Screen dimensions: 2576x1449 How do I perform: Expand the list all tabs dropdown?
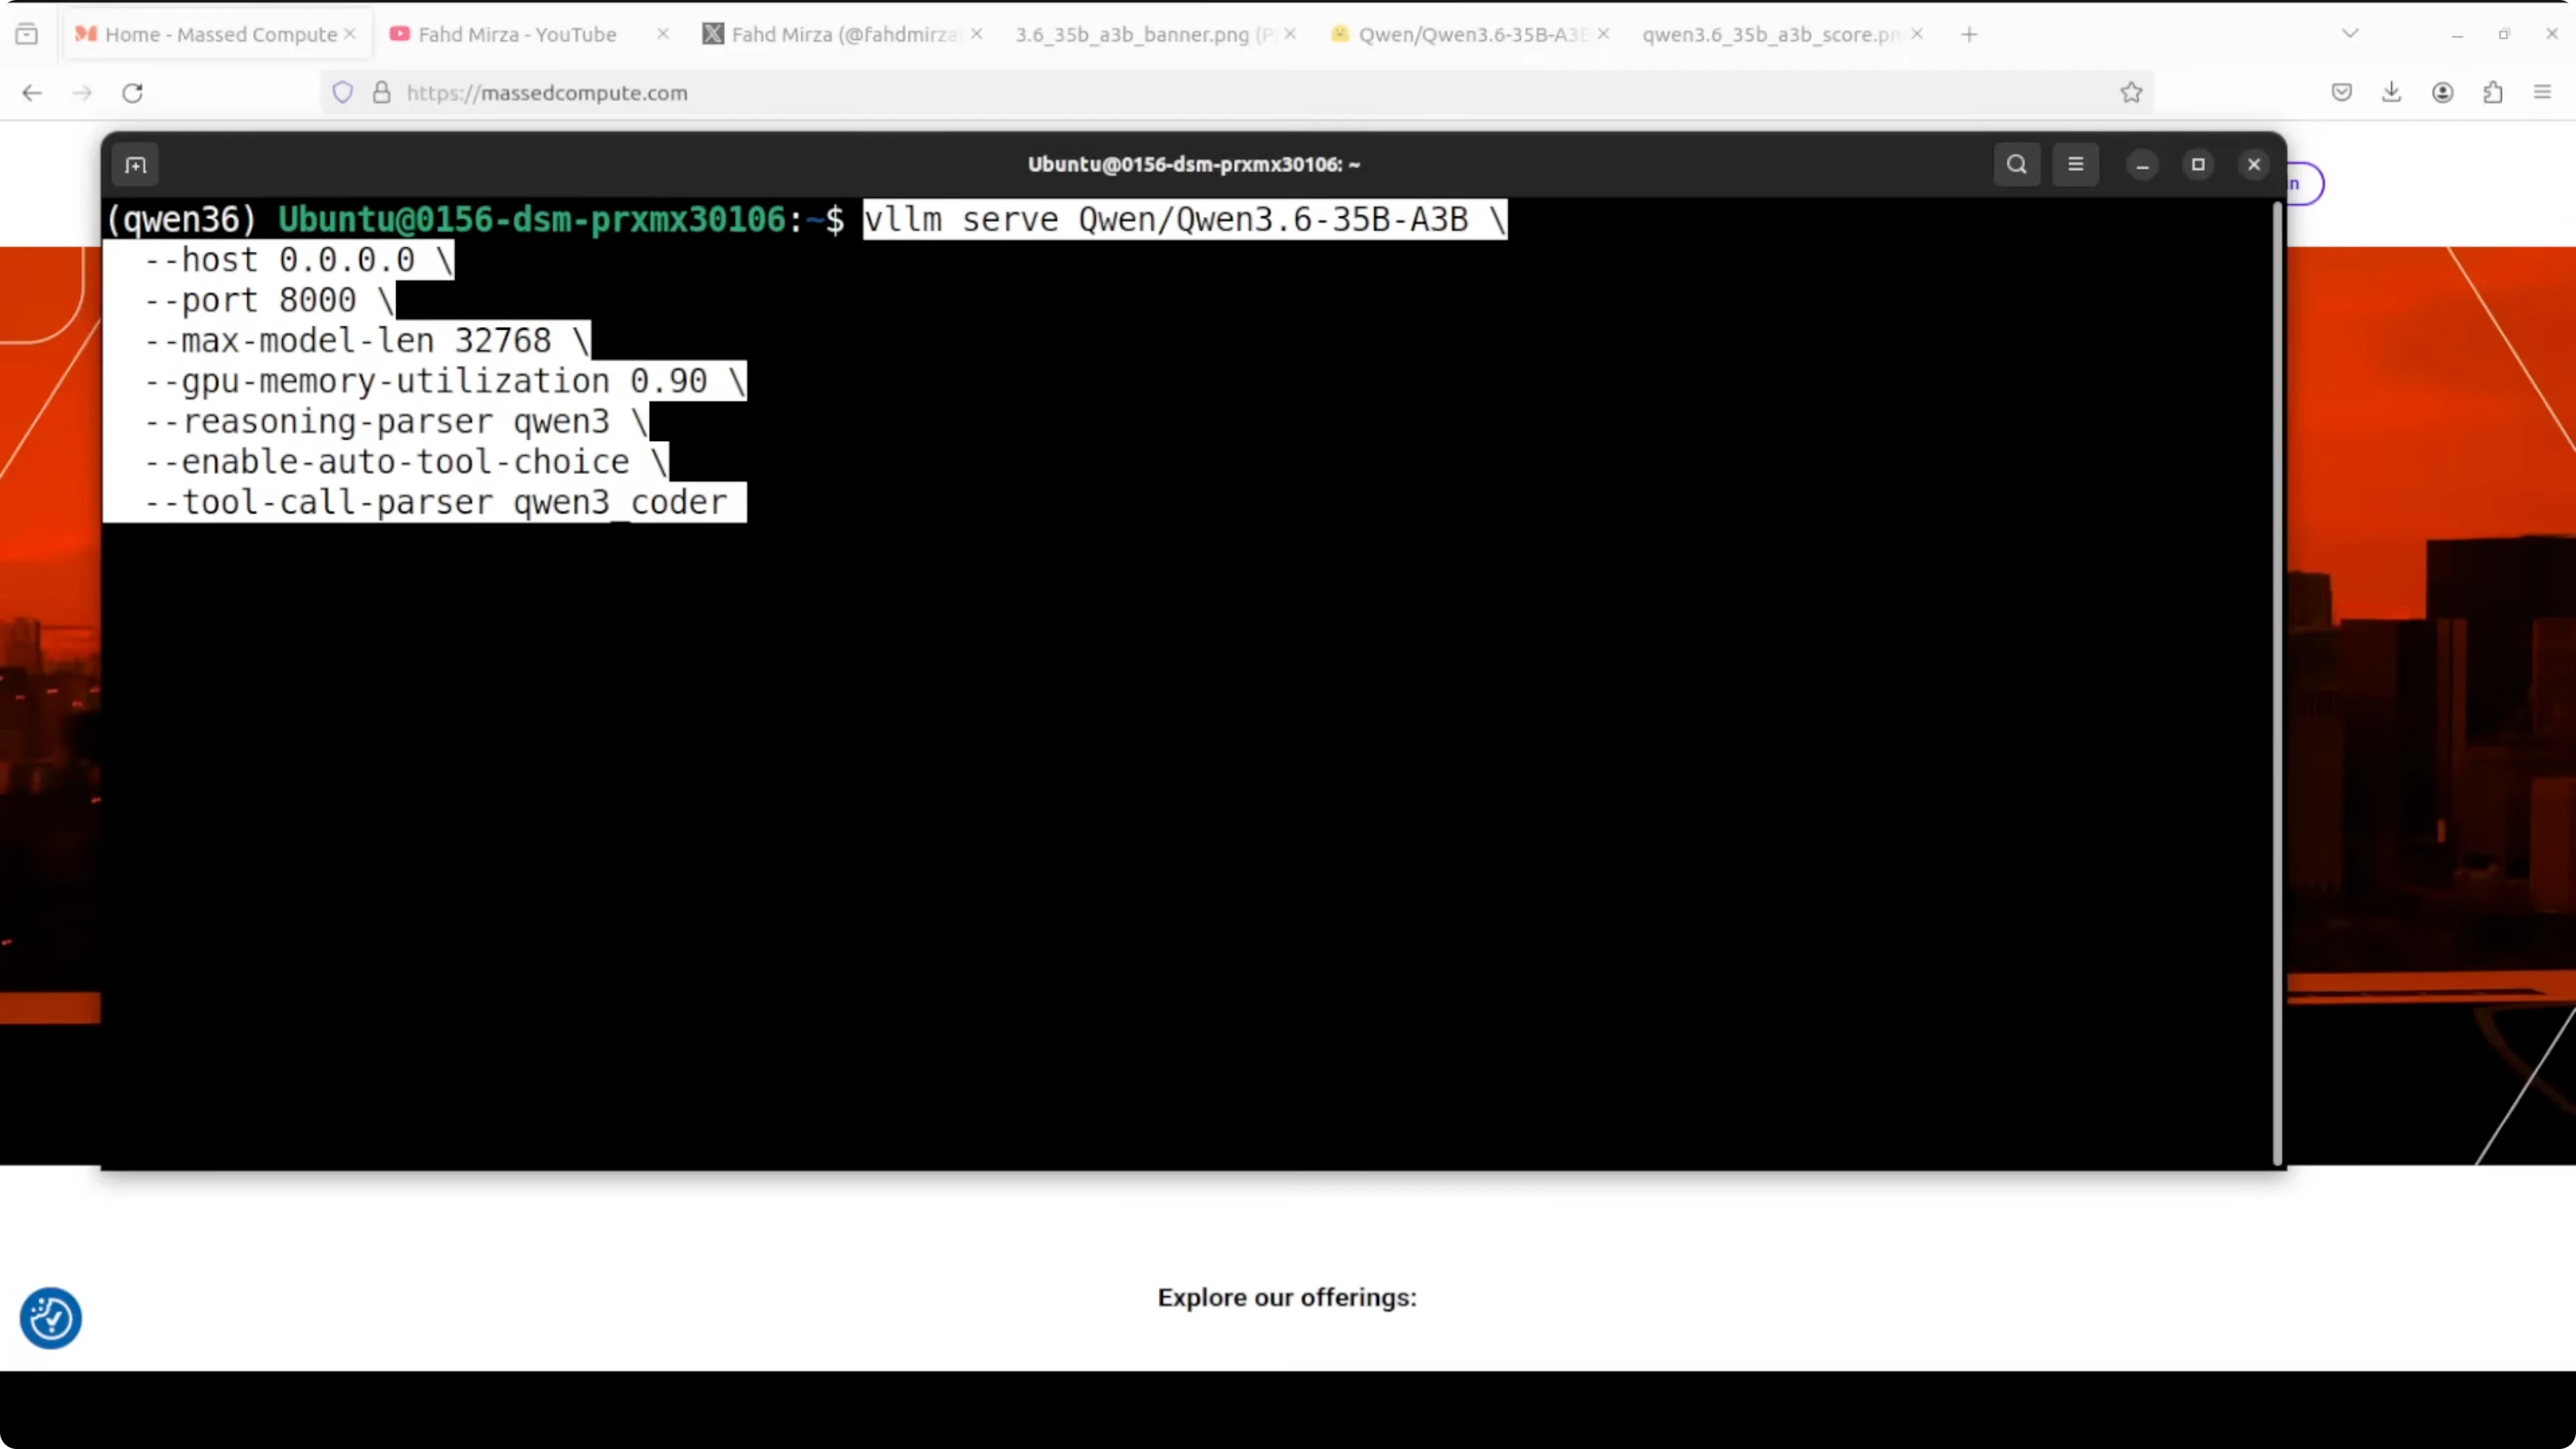click(x=2350, y=34)
